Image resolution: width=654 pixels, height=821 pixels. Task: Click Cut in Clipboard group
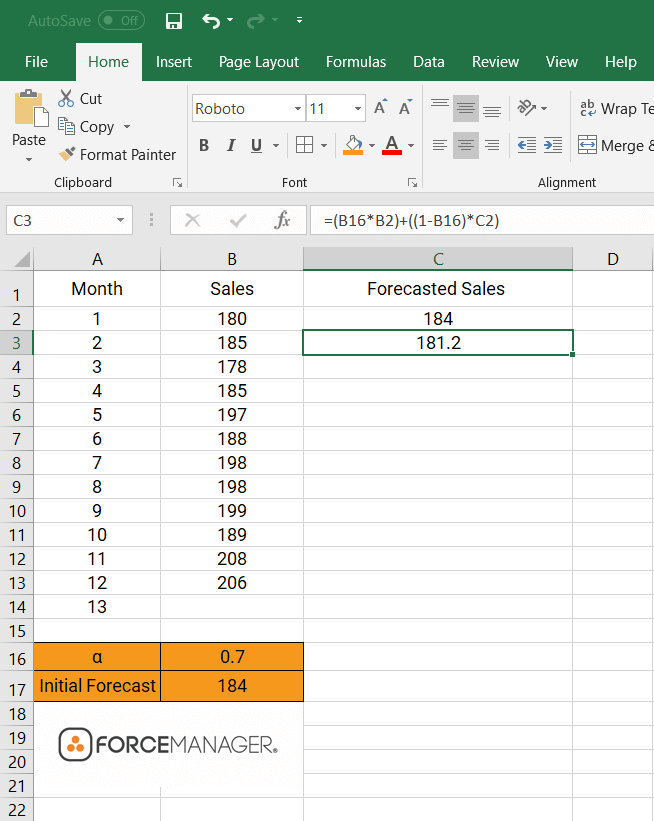[x=80, y=98]
